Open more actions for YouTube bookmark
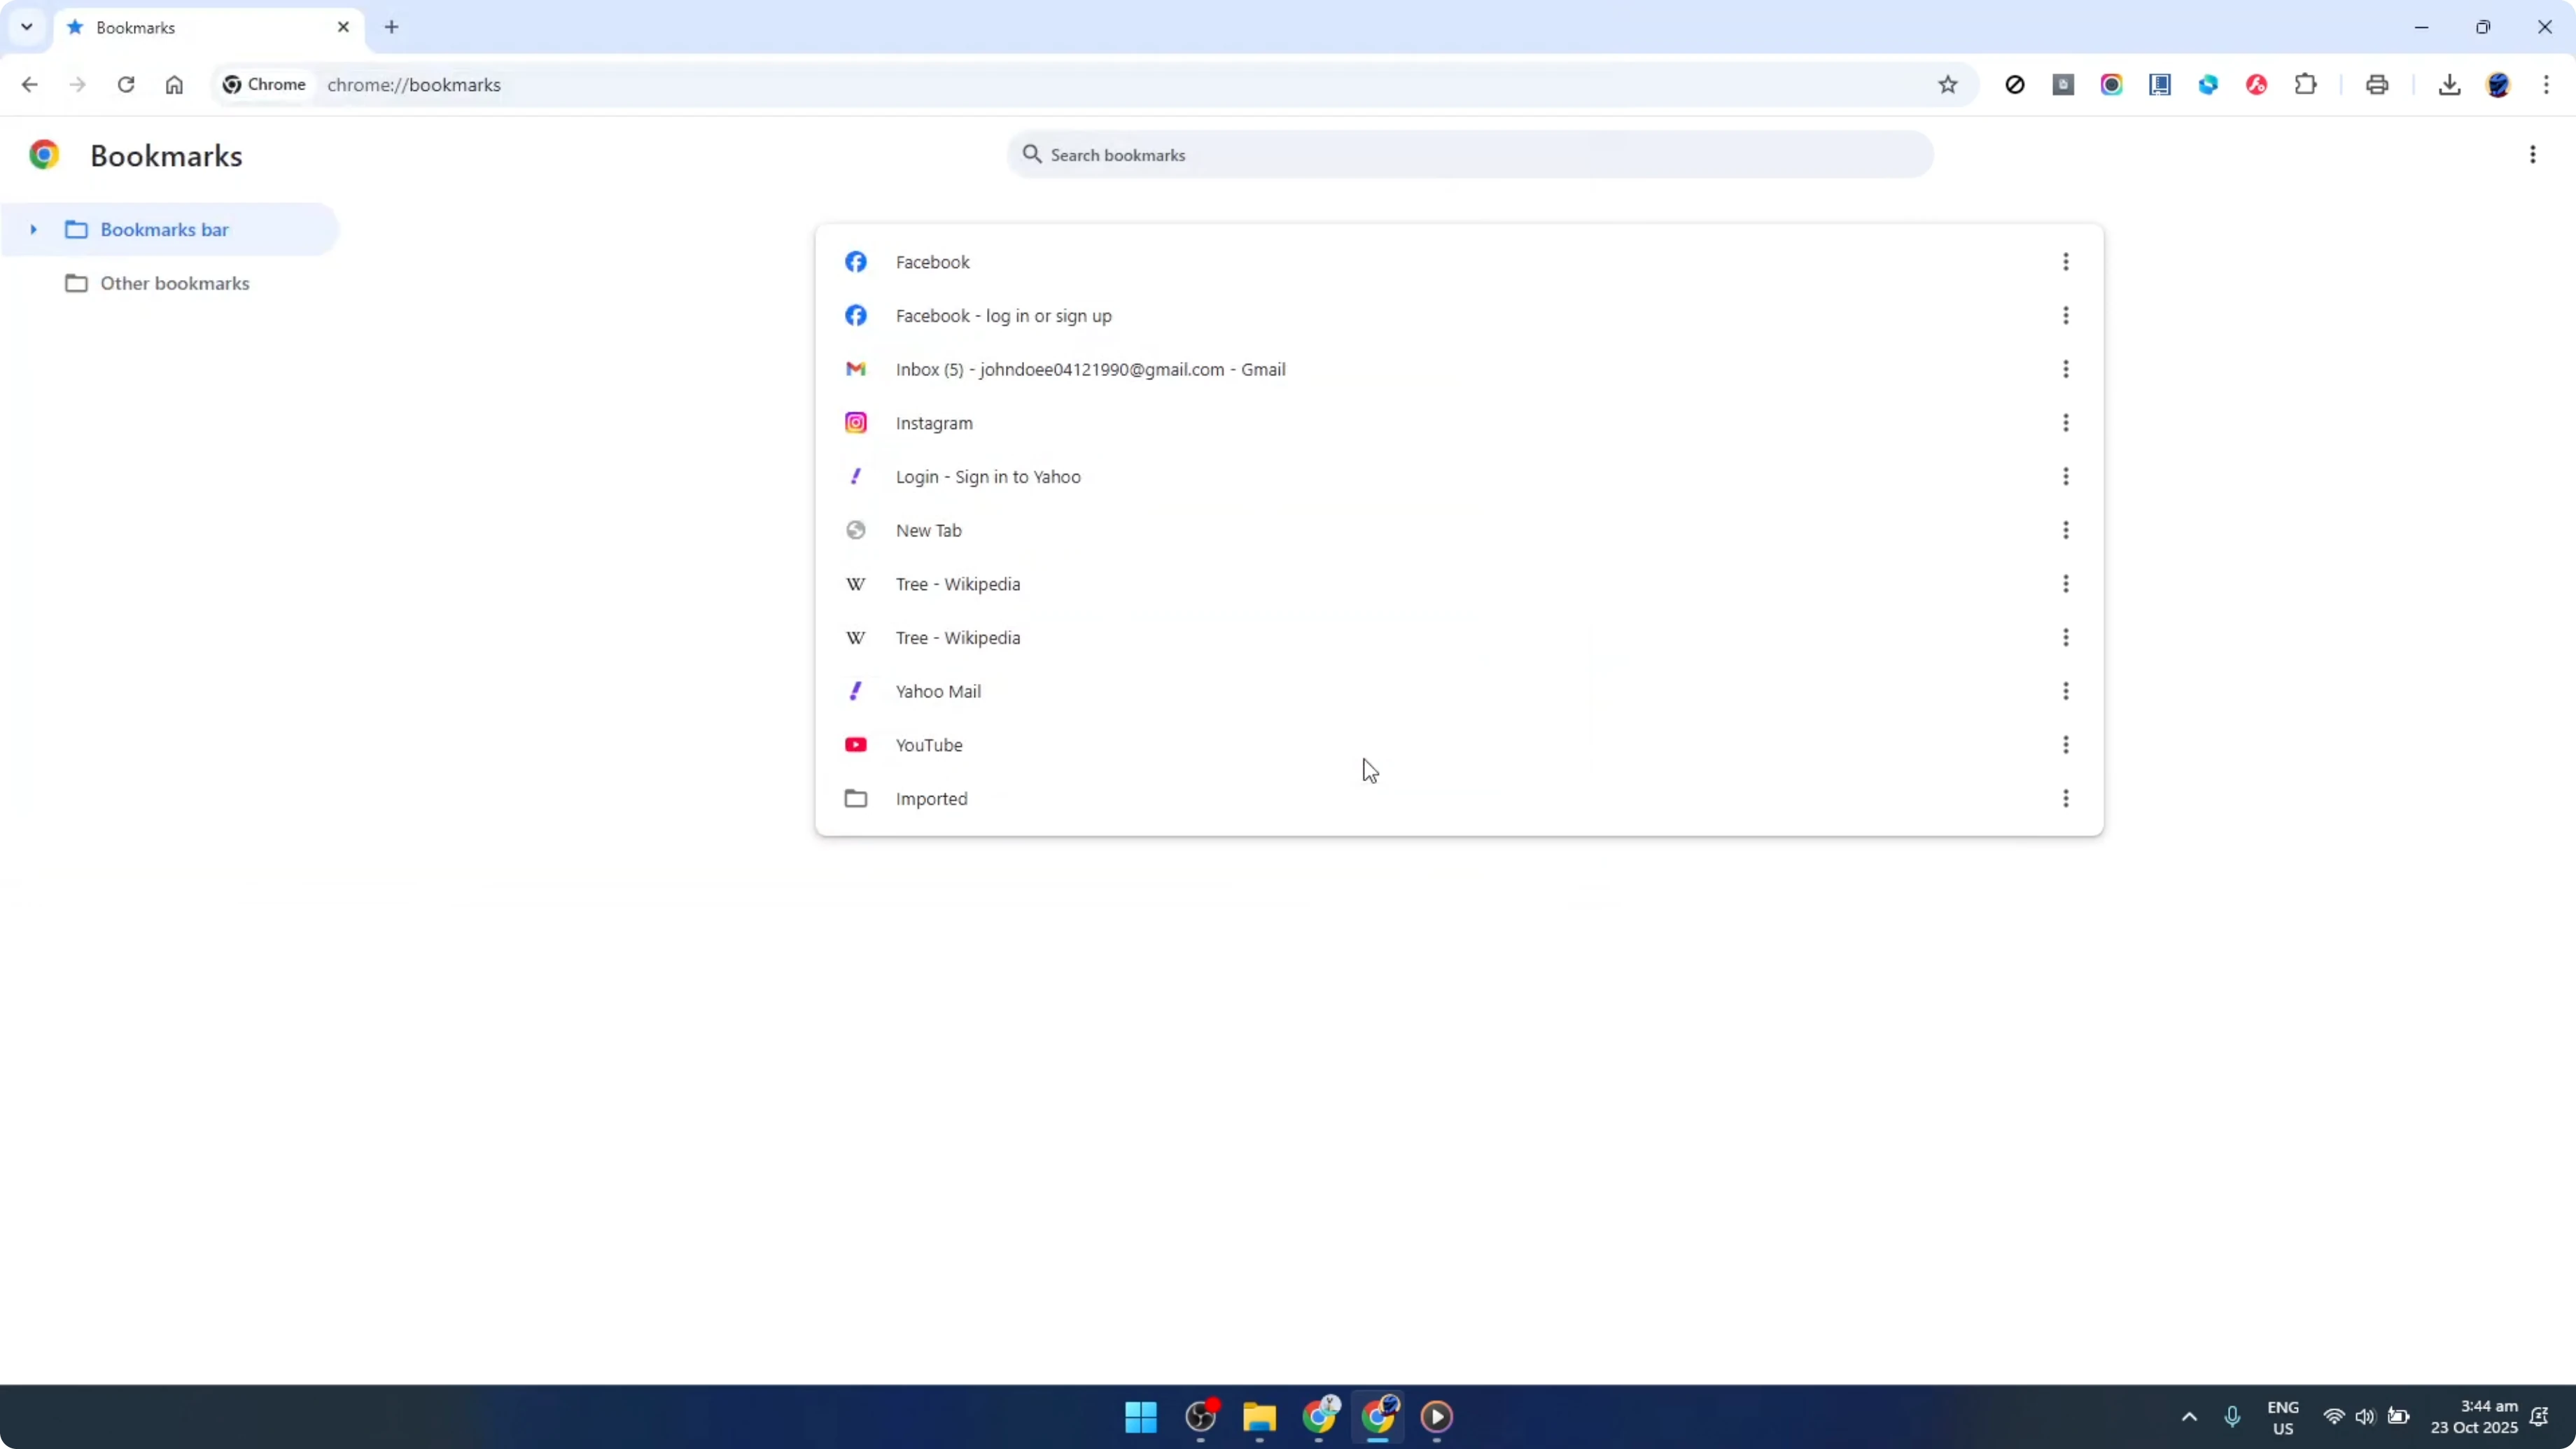Viewport: 2576px width, 1449px height. click(x=2065, y=745)
